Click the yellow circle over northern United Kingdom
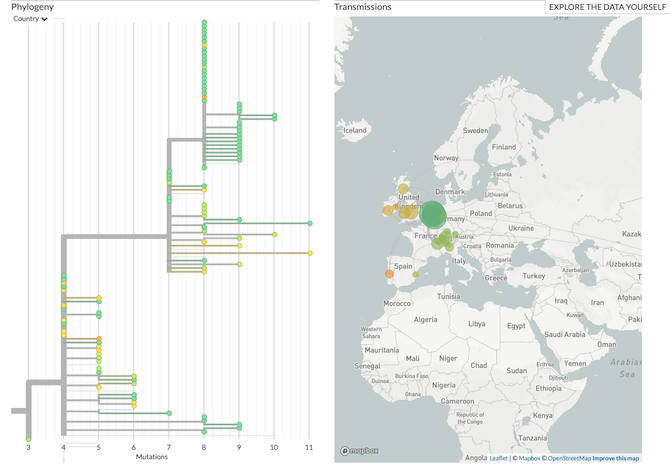 403,188
